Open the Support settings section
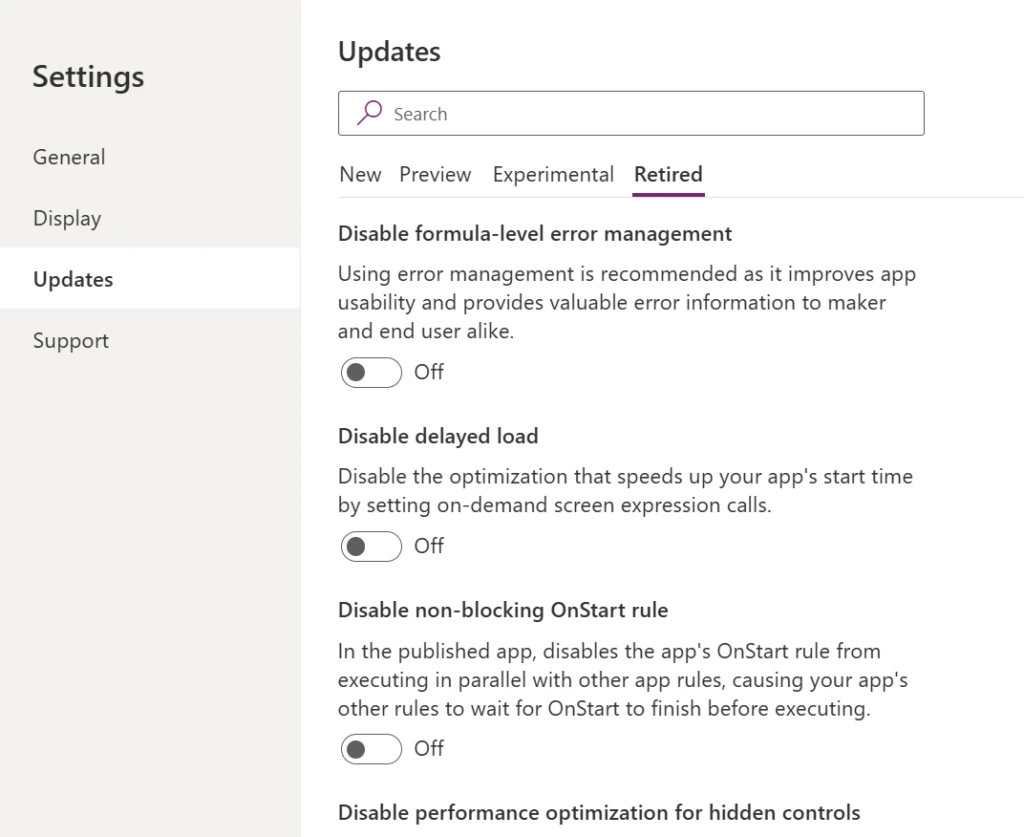The width and height of the screenshot is (1024, 837). coord(71,341)
